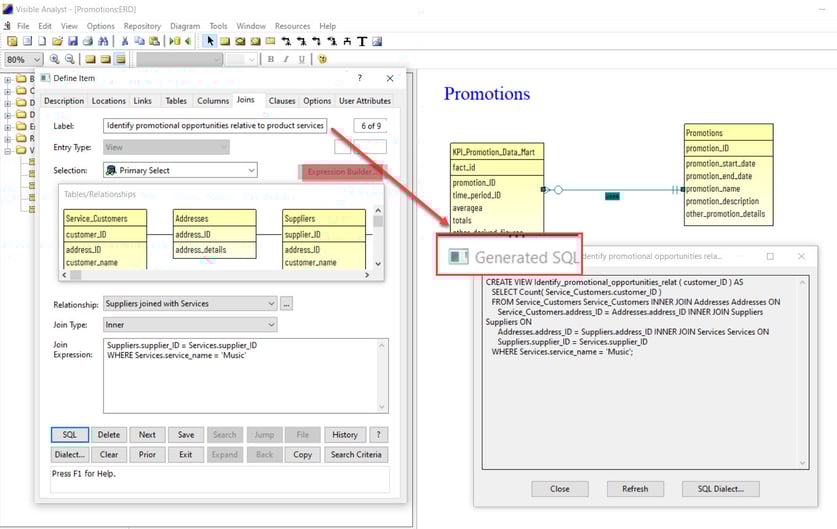
Task: Open the Tables tab in Define Item
Action: [x=176, y=100]
